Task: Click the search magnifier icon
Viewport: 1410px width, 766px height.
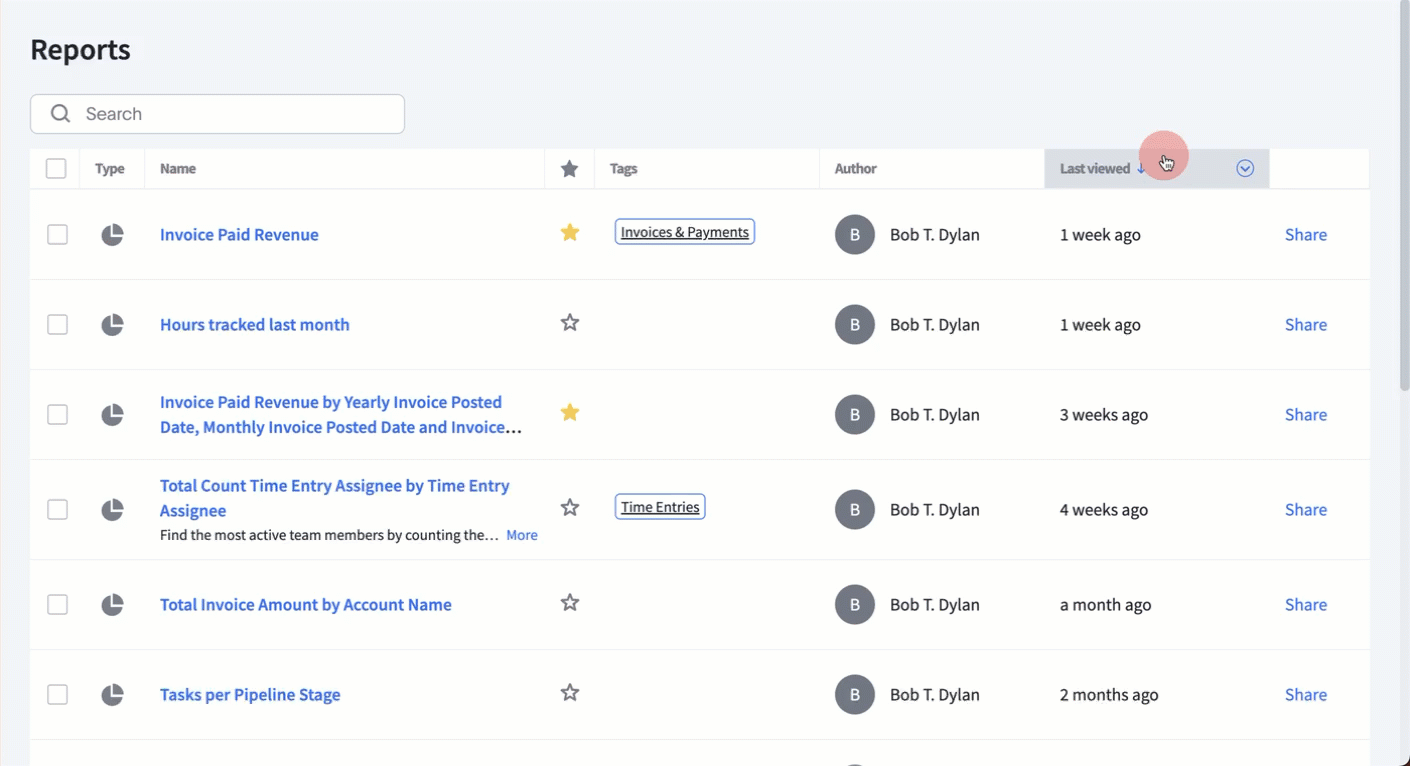Action: (61, 114)
